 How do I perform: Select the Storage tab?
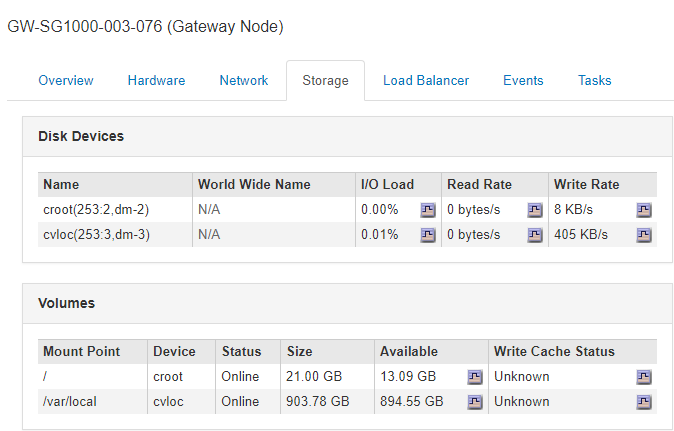[325, 81]
